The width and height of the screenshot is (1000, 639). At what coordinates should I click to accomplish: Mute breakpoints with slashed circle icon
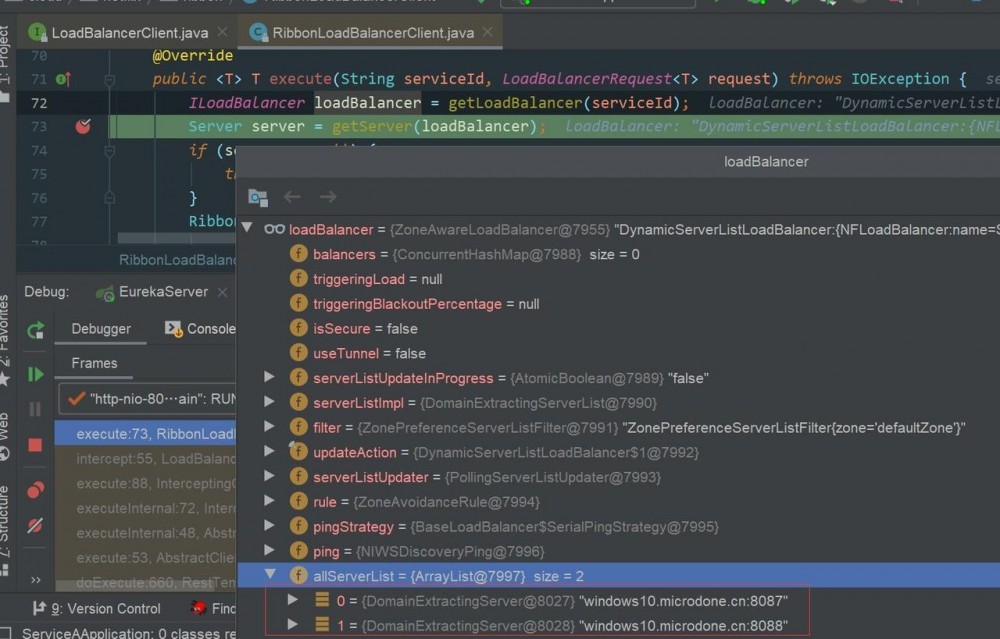pyautogui.click(x=35, y=525)
